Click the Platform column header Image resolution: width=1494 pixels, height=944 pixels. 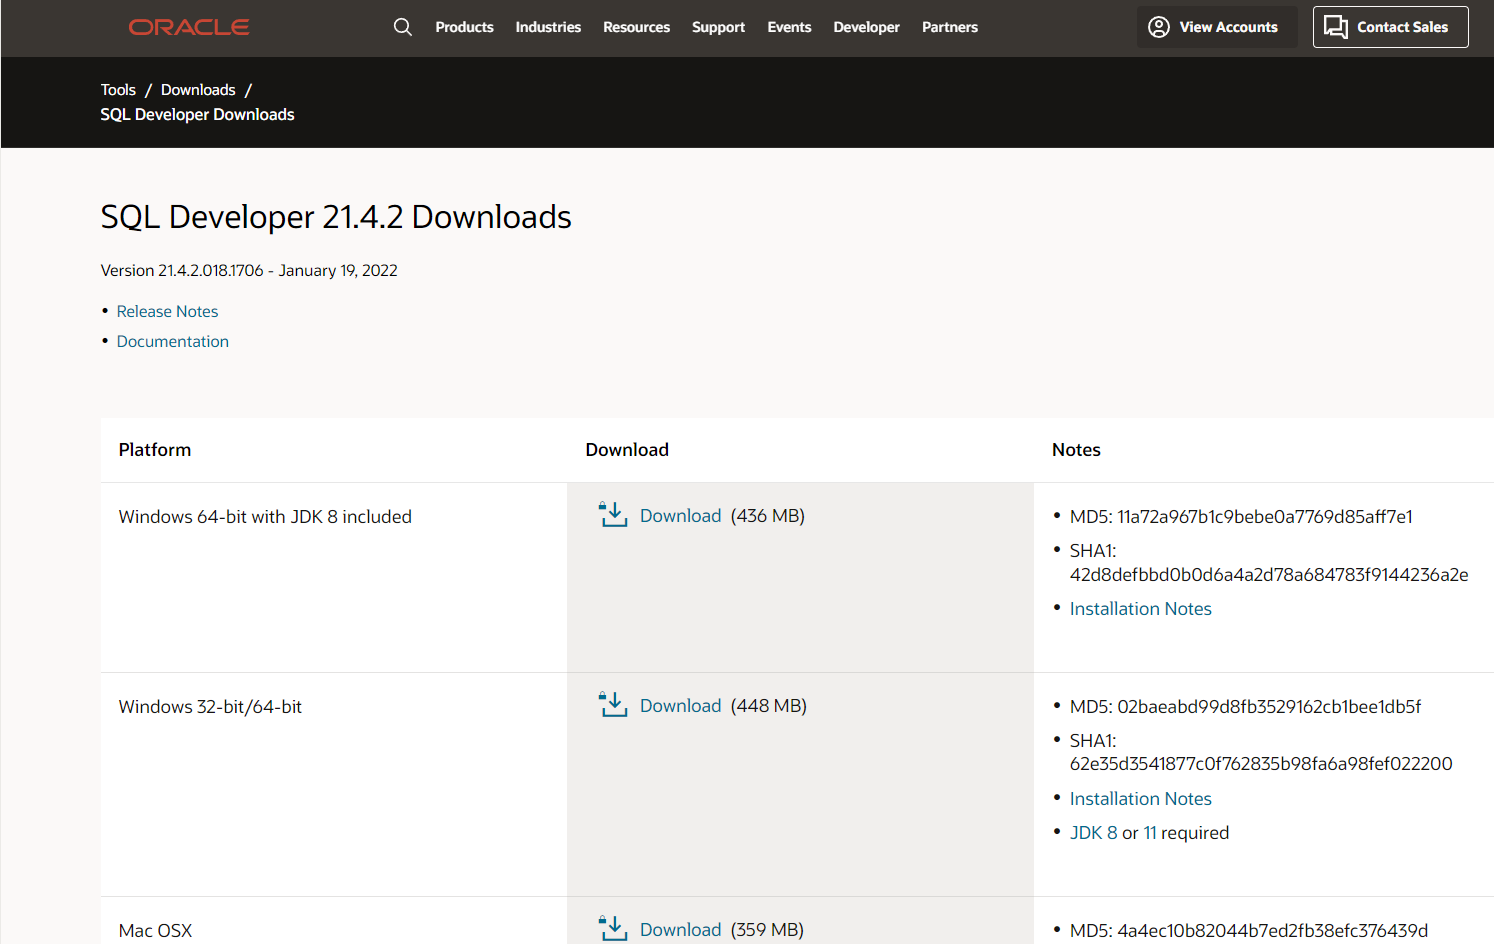(x=155, y=450)
